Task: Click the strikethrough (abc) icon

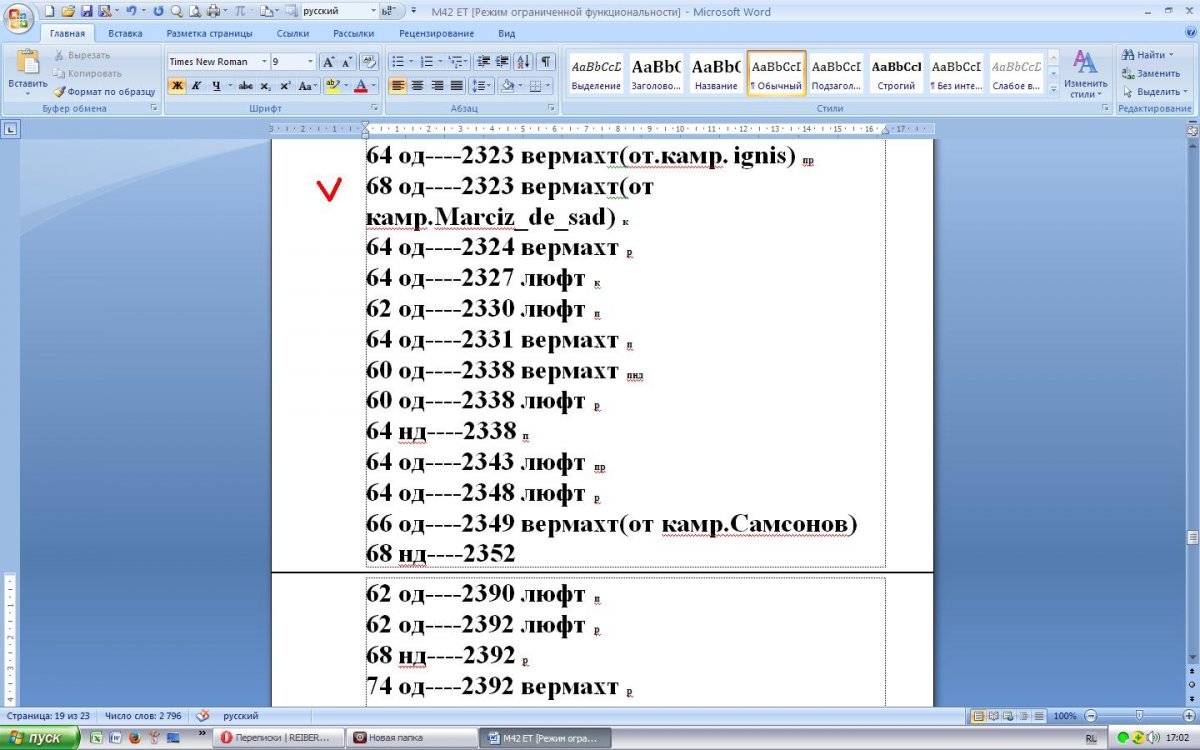Action: pyautogui.click(x=245, y=86)
